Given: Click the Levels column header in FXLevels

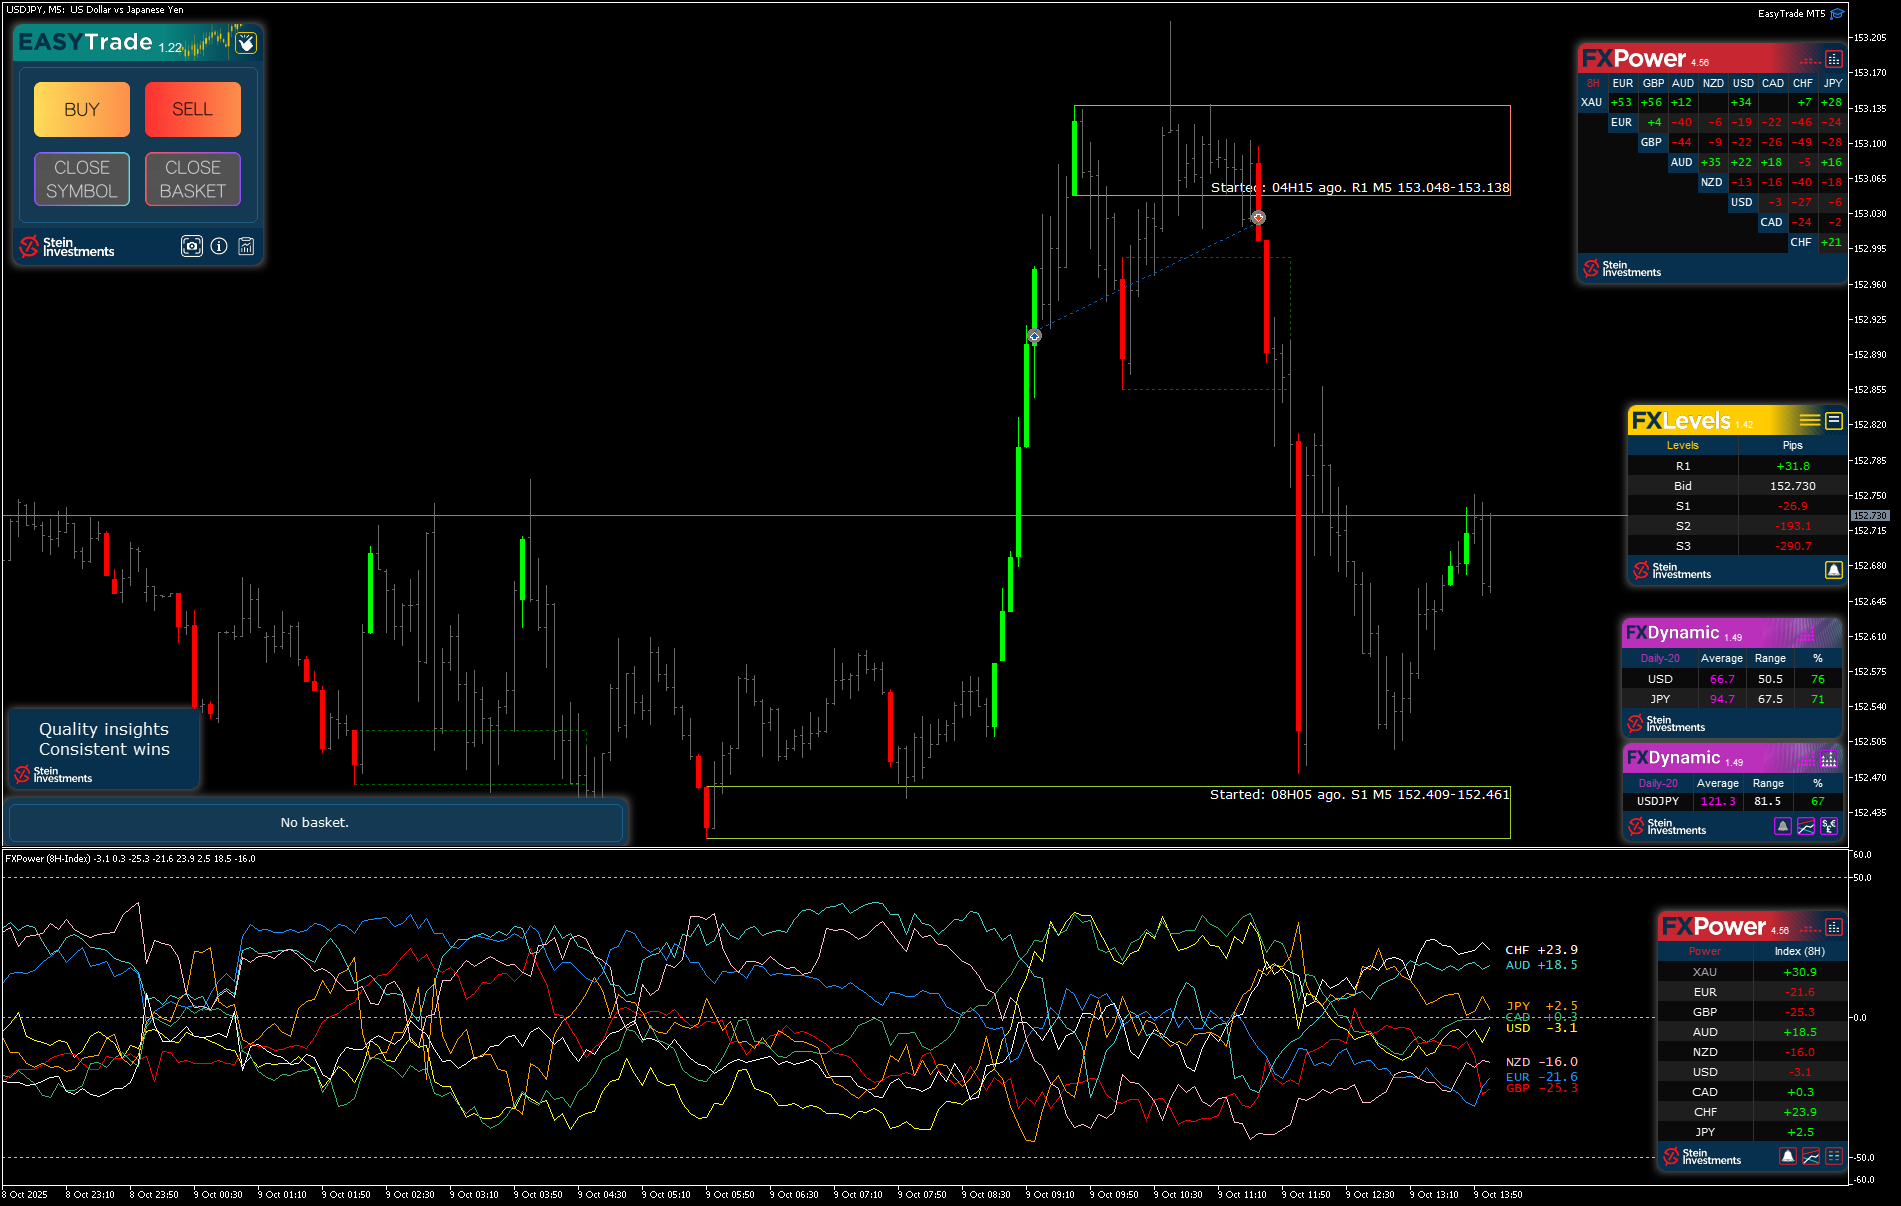Looking at the screenshot, I should [1683, 446].
